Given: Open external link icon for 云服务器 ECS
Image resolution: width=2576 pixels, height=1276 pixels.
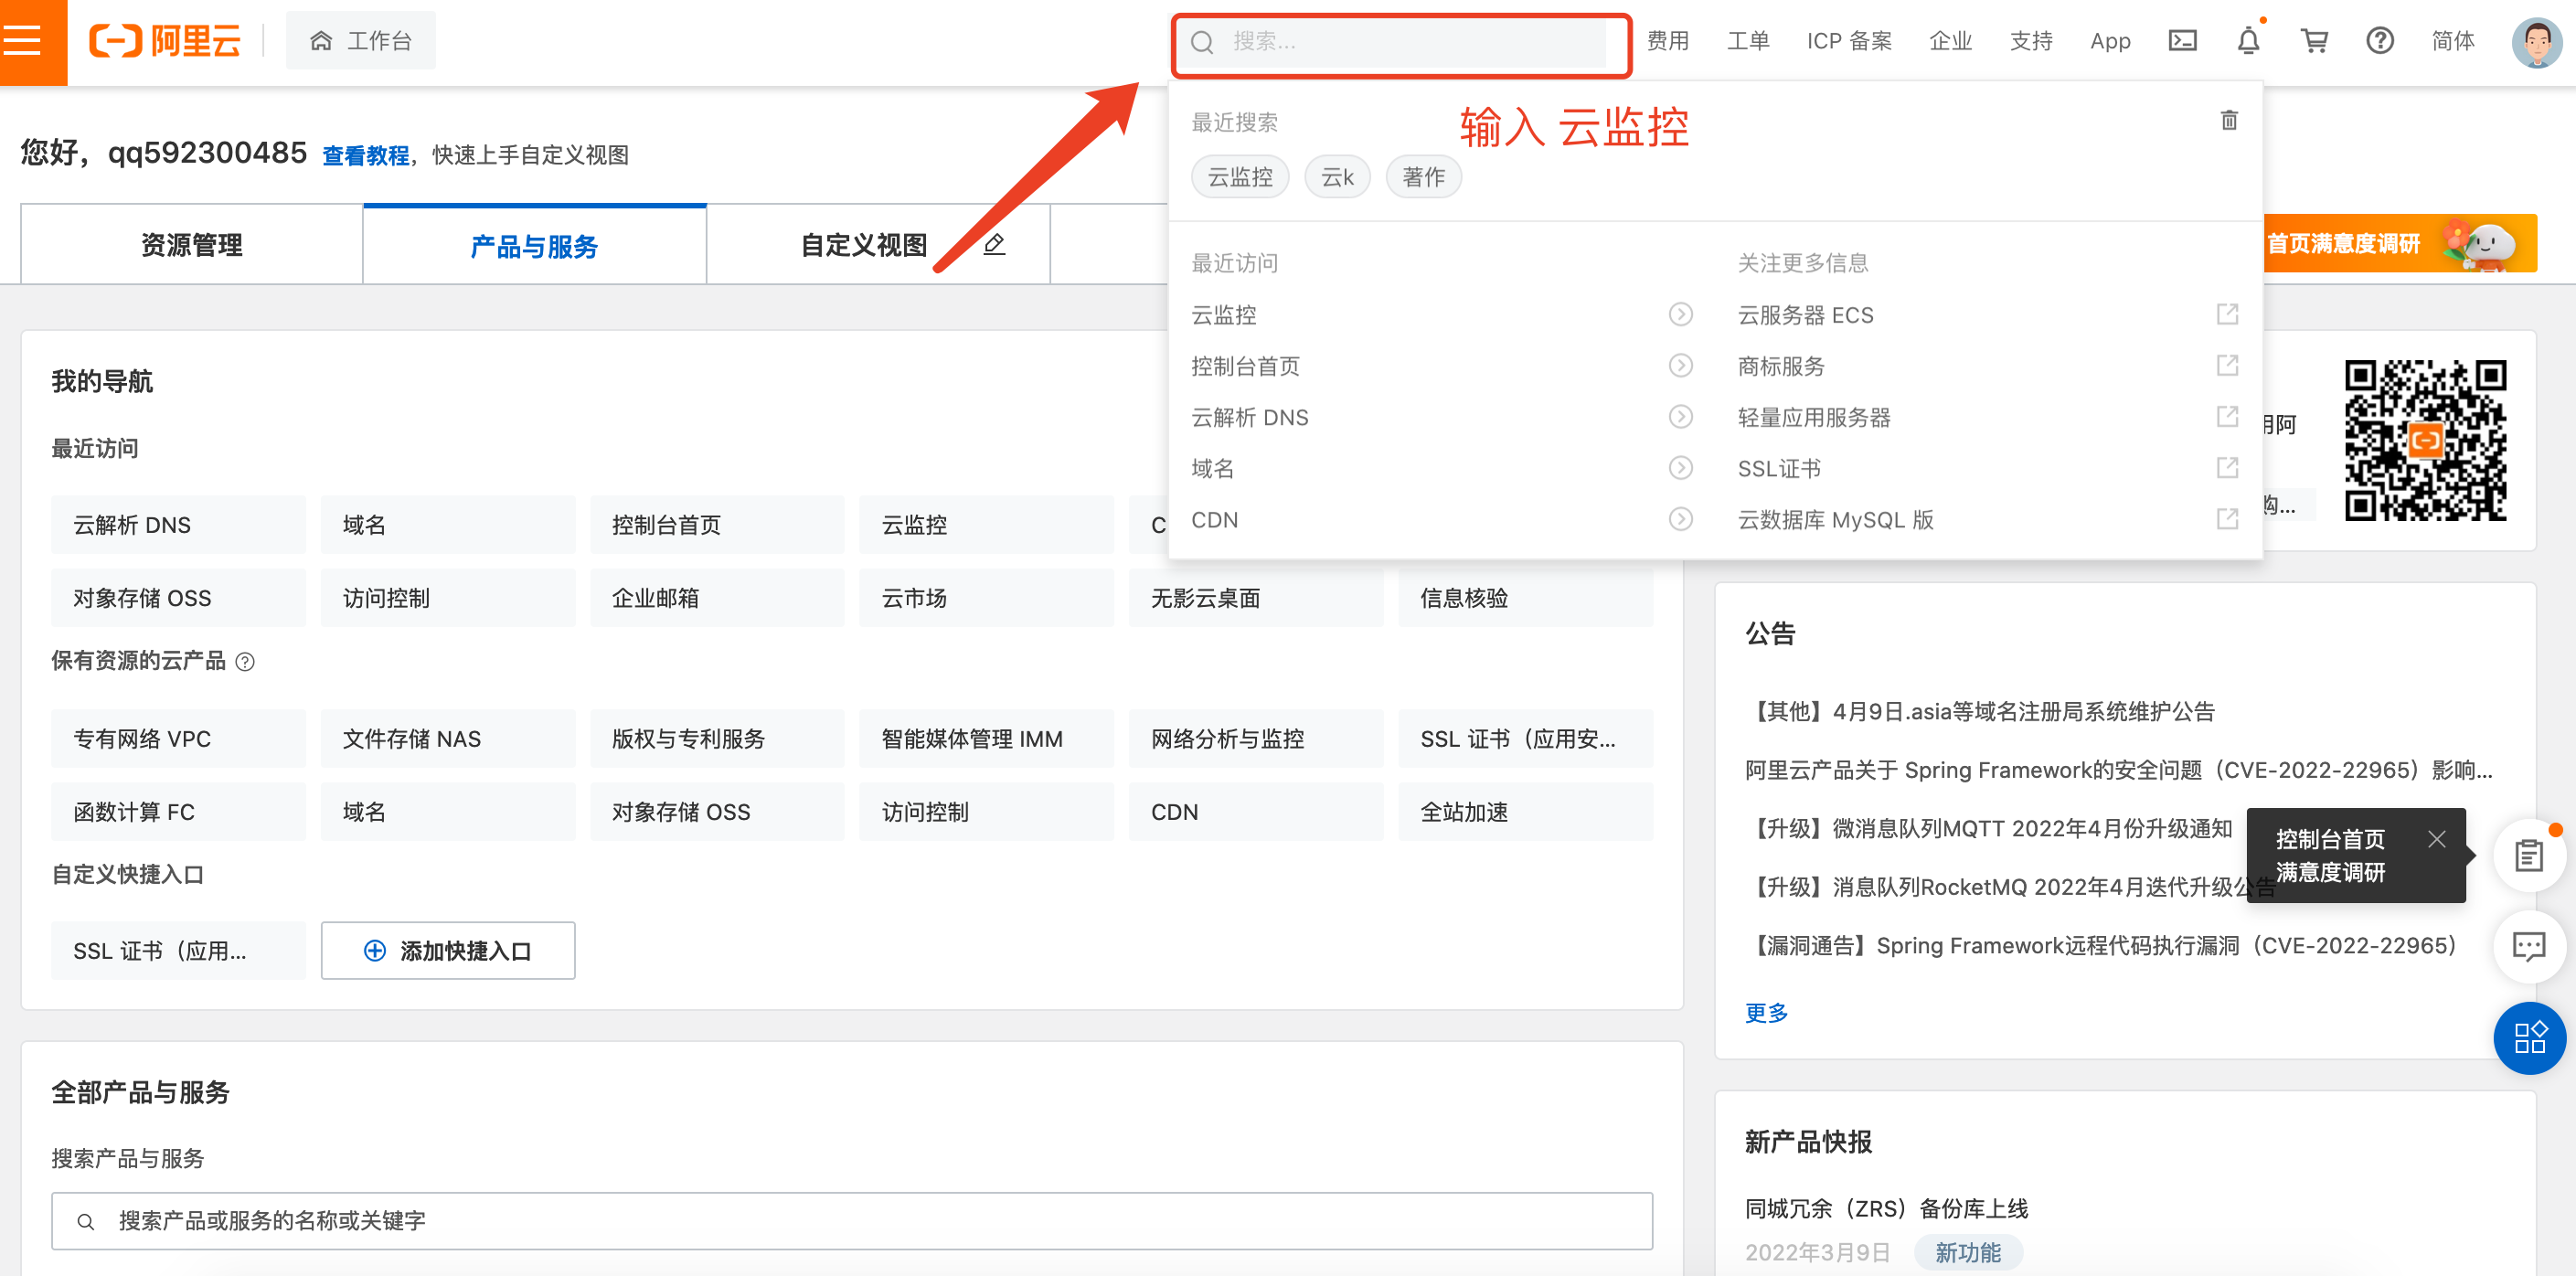Looking at the screenshot, I should point(2228,314).
